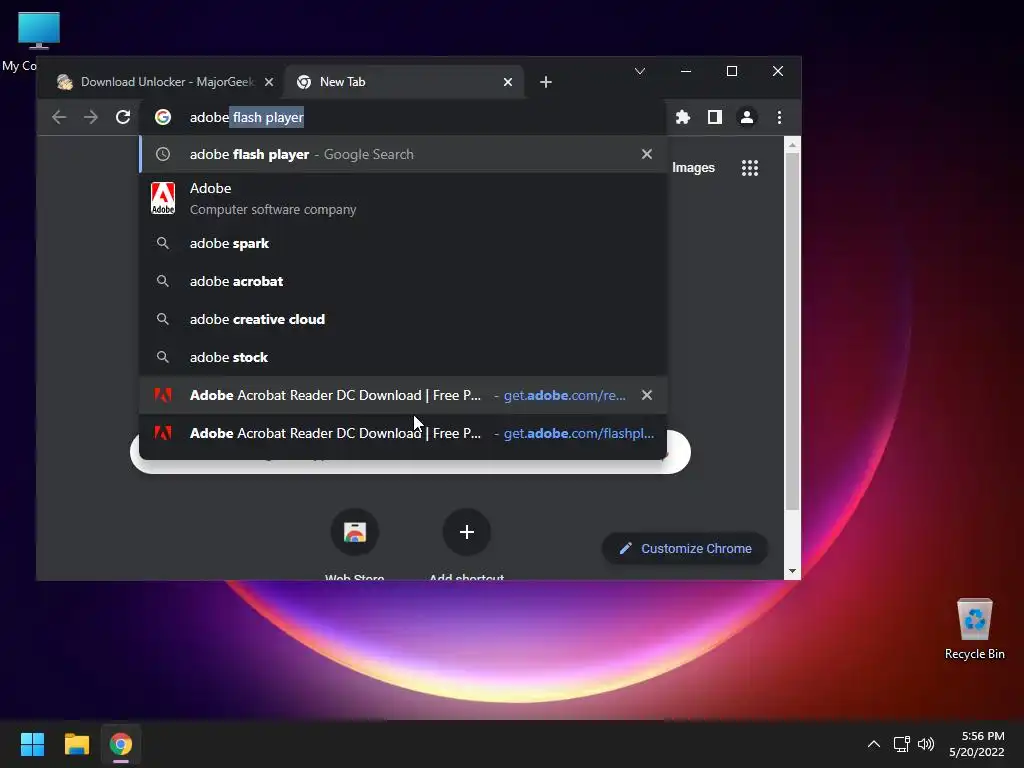
Task: Choose adobe spark suggestion
Action: coord(403,244)
